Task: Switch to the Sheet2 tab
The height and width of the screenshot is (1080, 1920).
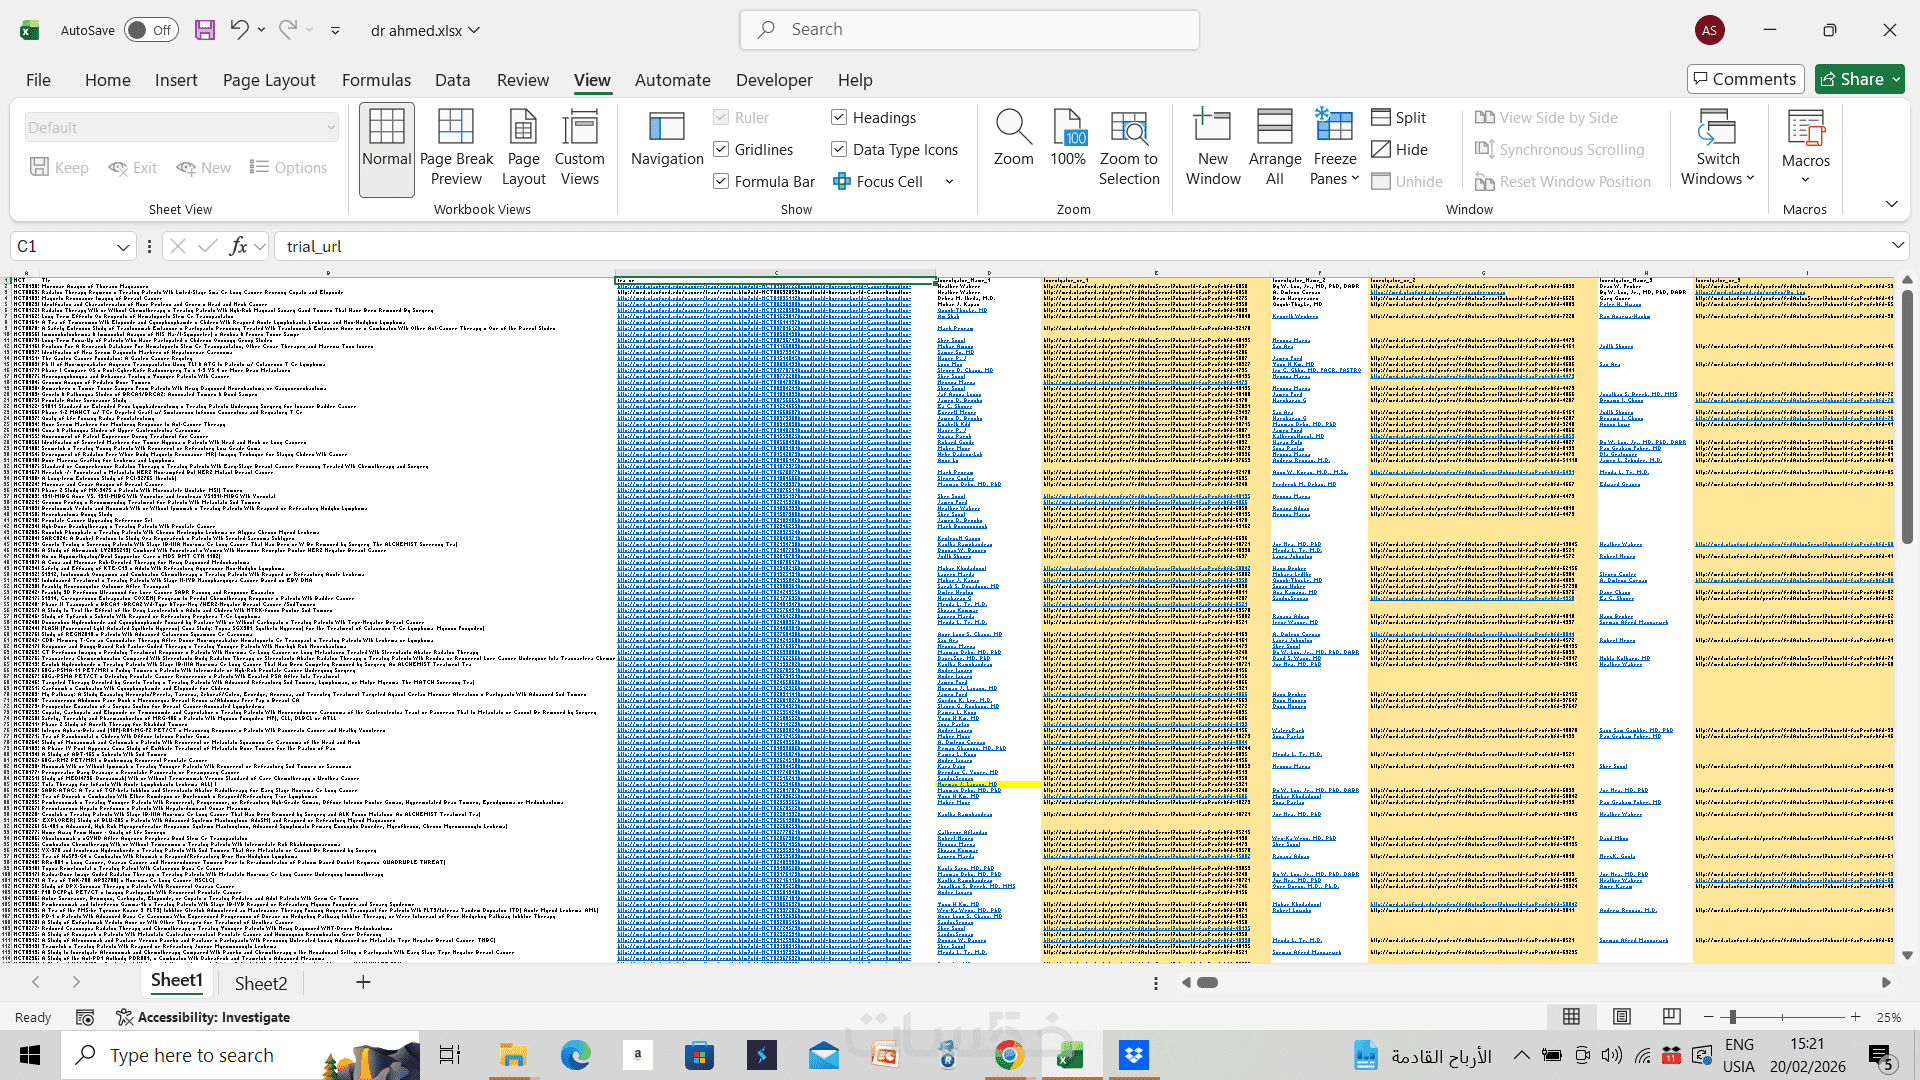Action: (260, 983)
